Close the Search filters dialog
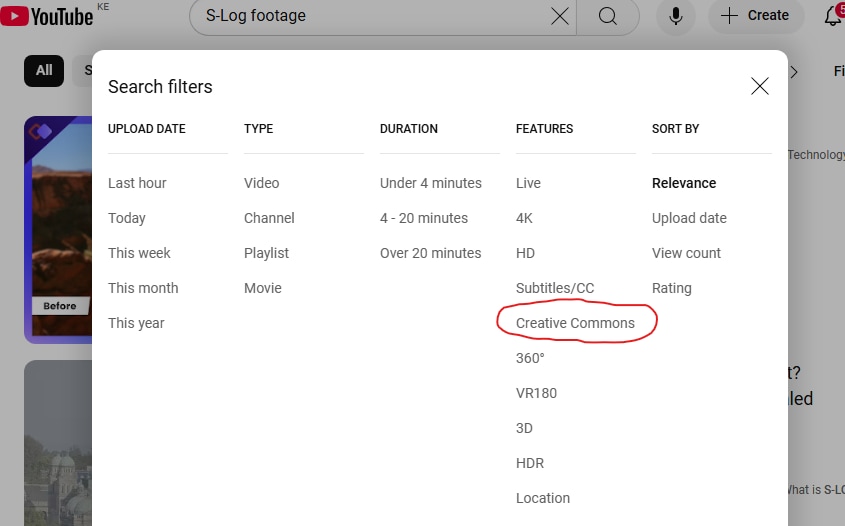Screen dimensions: 845x526 pyautogui.click(x=760, y=86)
